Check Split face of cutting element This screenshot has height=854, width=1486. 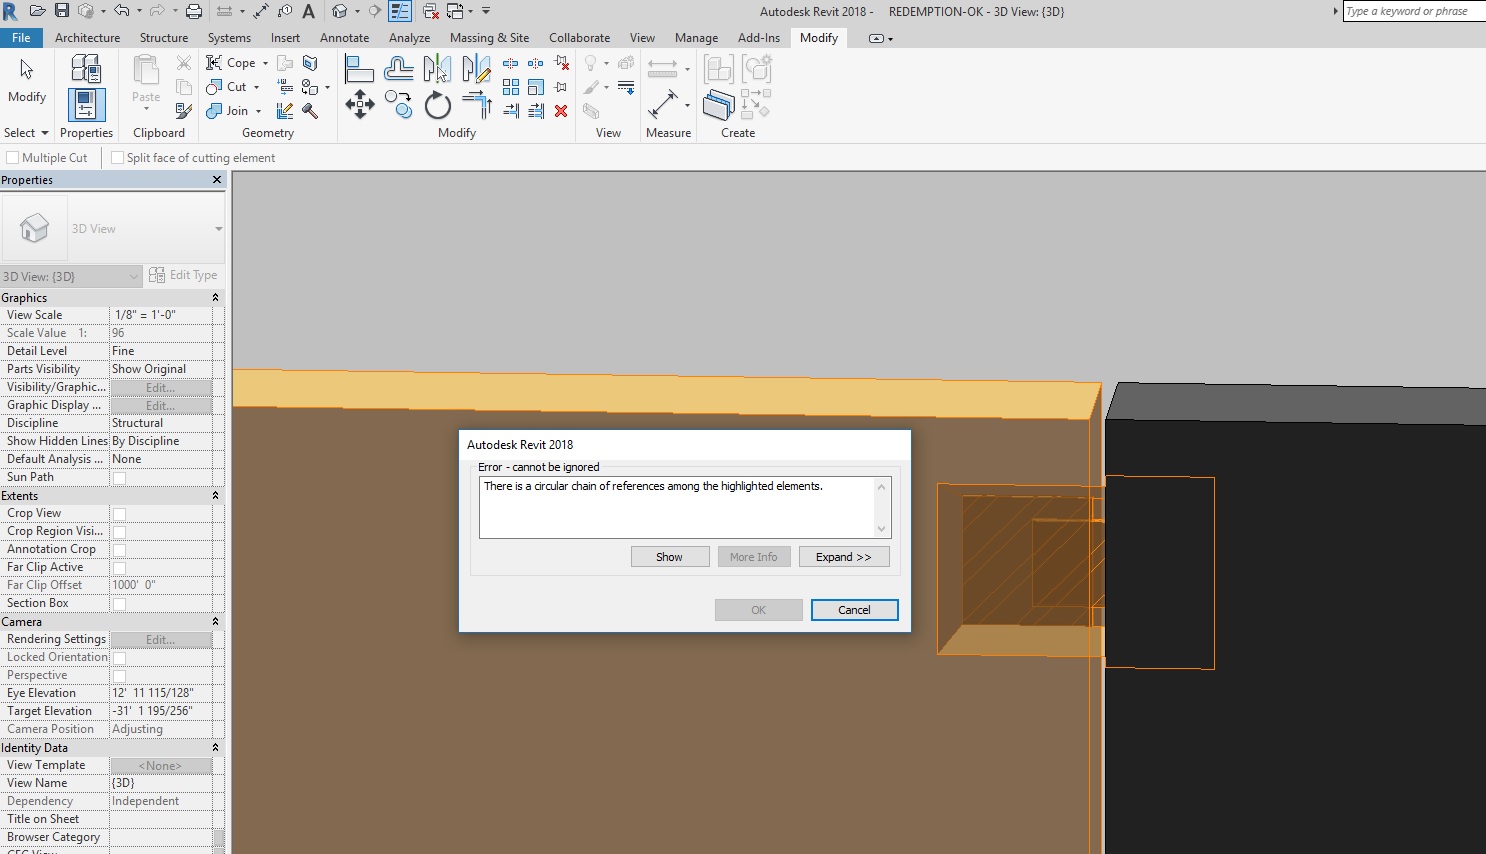click(116, 157)
